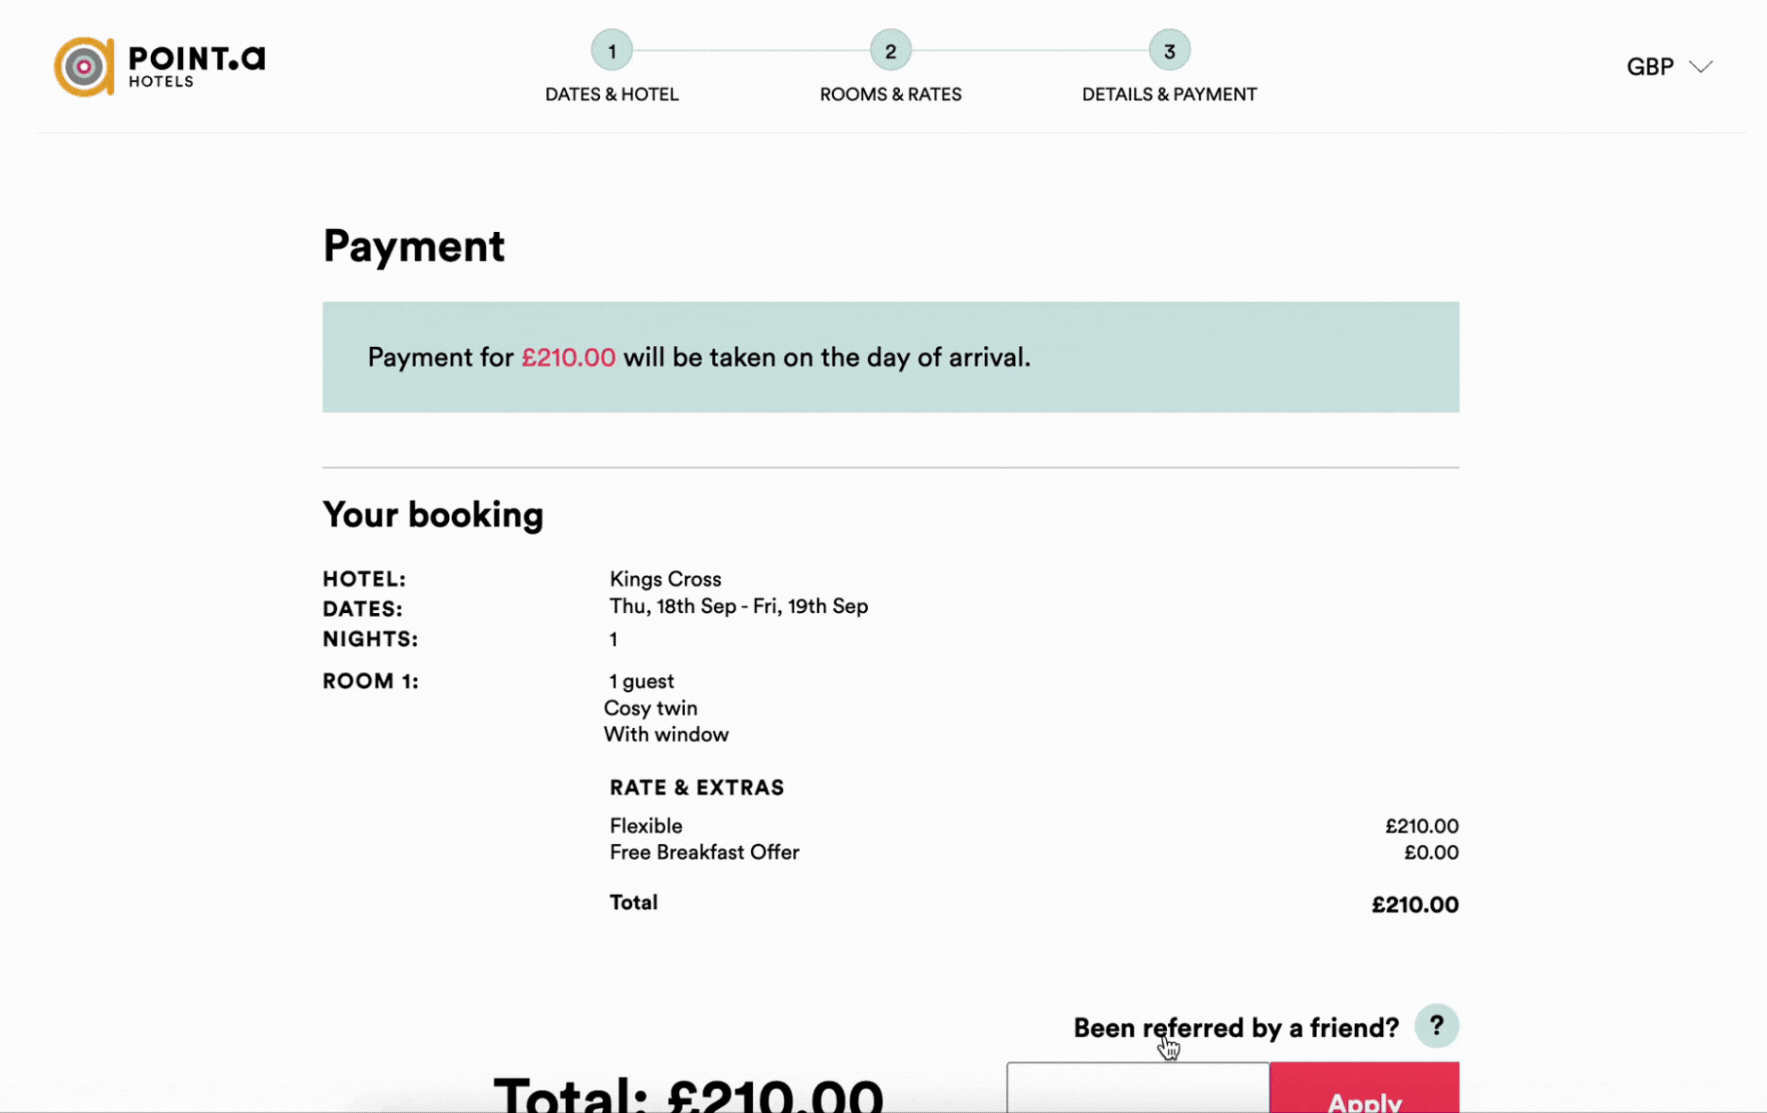Click the step 1 circle in the progress bar

(611, 51)
